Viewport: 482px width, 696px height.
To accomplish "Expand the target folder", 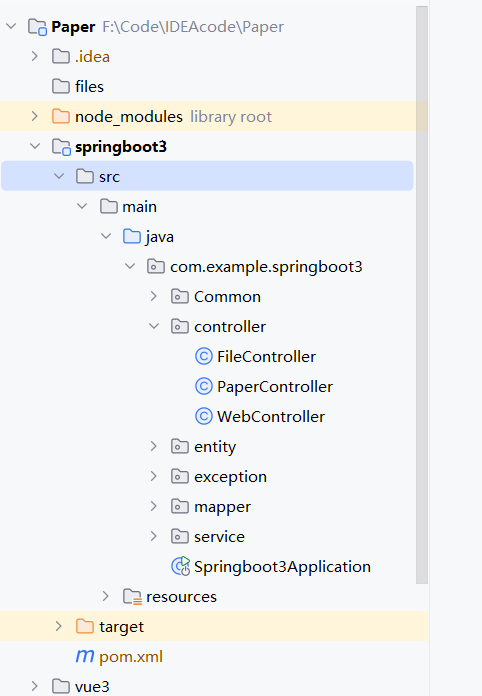I will point(58,626).
